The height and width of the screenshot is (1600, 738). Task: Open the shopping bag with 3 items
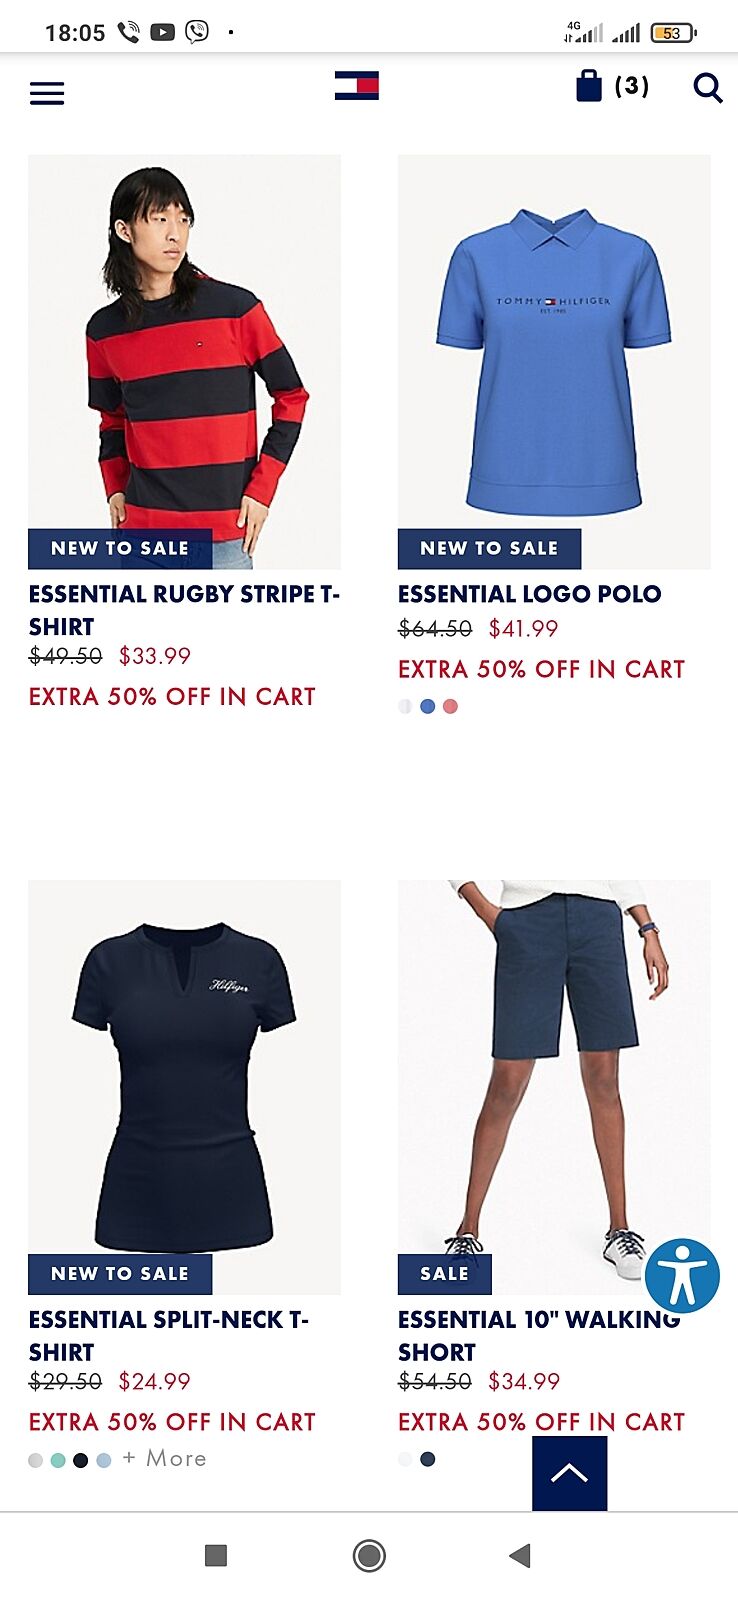coord(612,86)
